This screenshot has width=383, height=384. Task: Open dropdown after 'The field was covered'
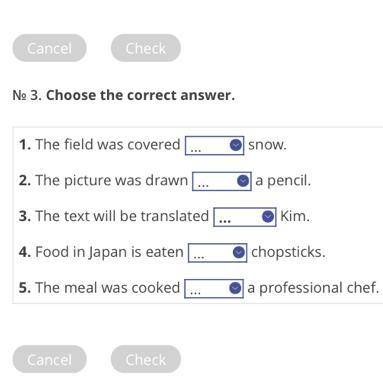214,145
